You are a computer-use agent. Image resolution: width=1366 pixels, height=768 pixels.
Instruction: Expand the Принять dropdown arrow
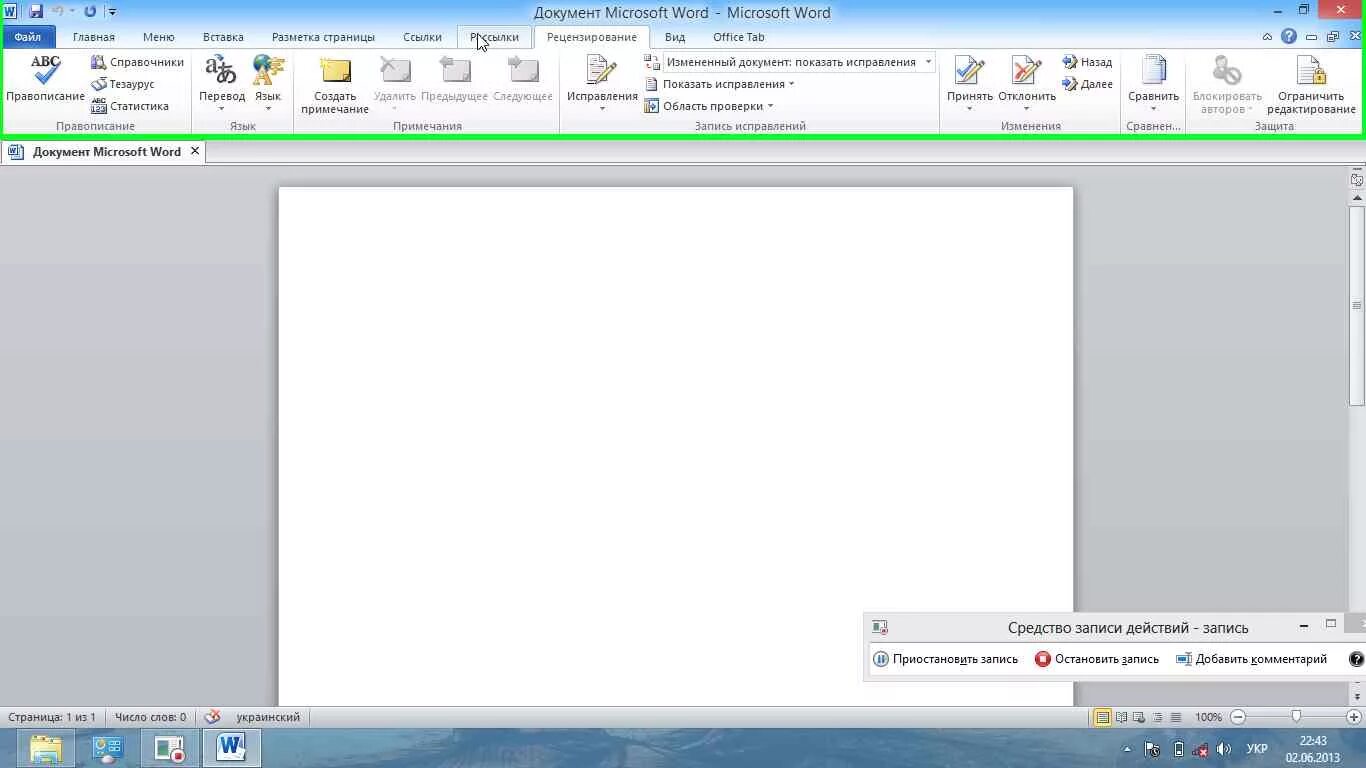[x=970, y=108]
